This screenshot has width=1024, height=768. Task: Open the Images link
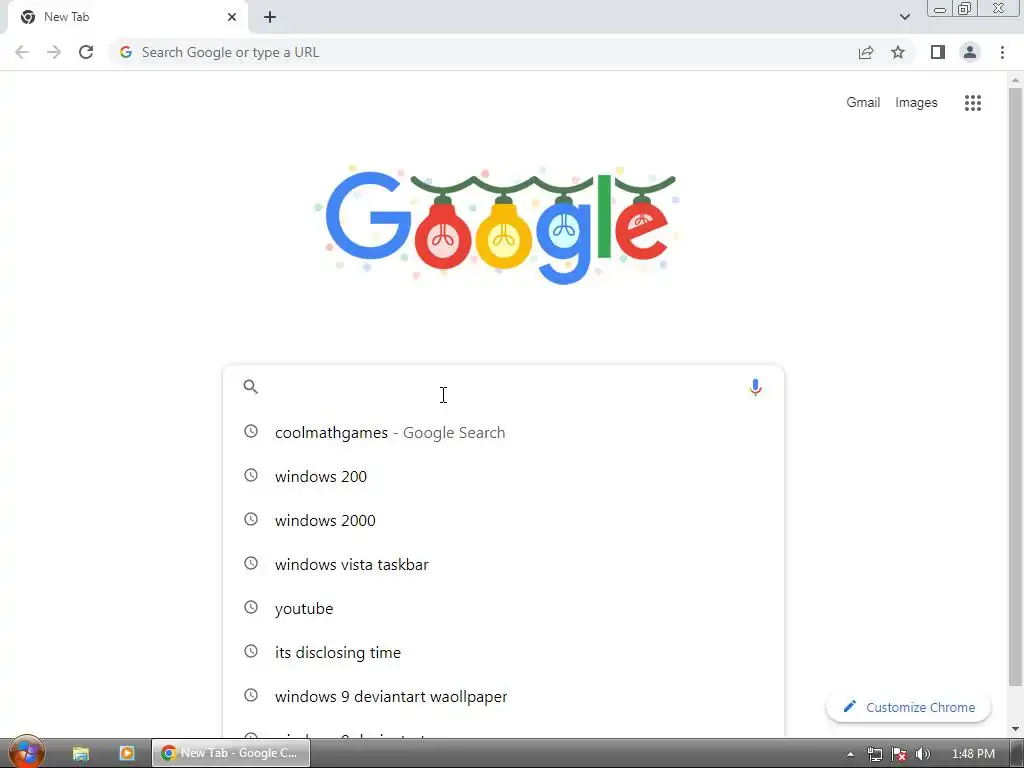point(916,103)
